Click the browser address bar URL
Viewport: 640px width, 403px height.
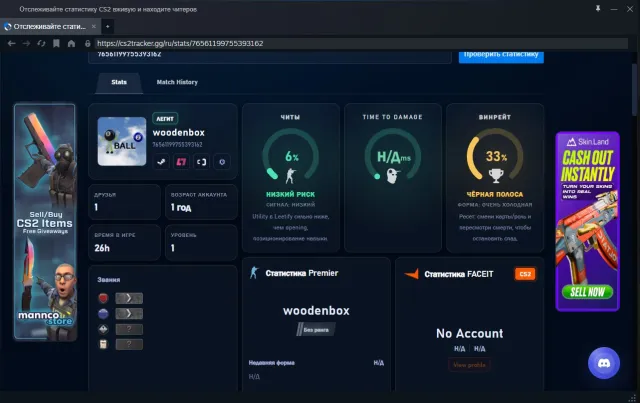[x=180, y=43]
